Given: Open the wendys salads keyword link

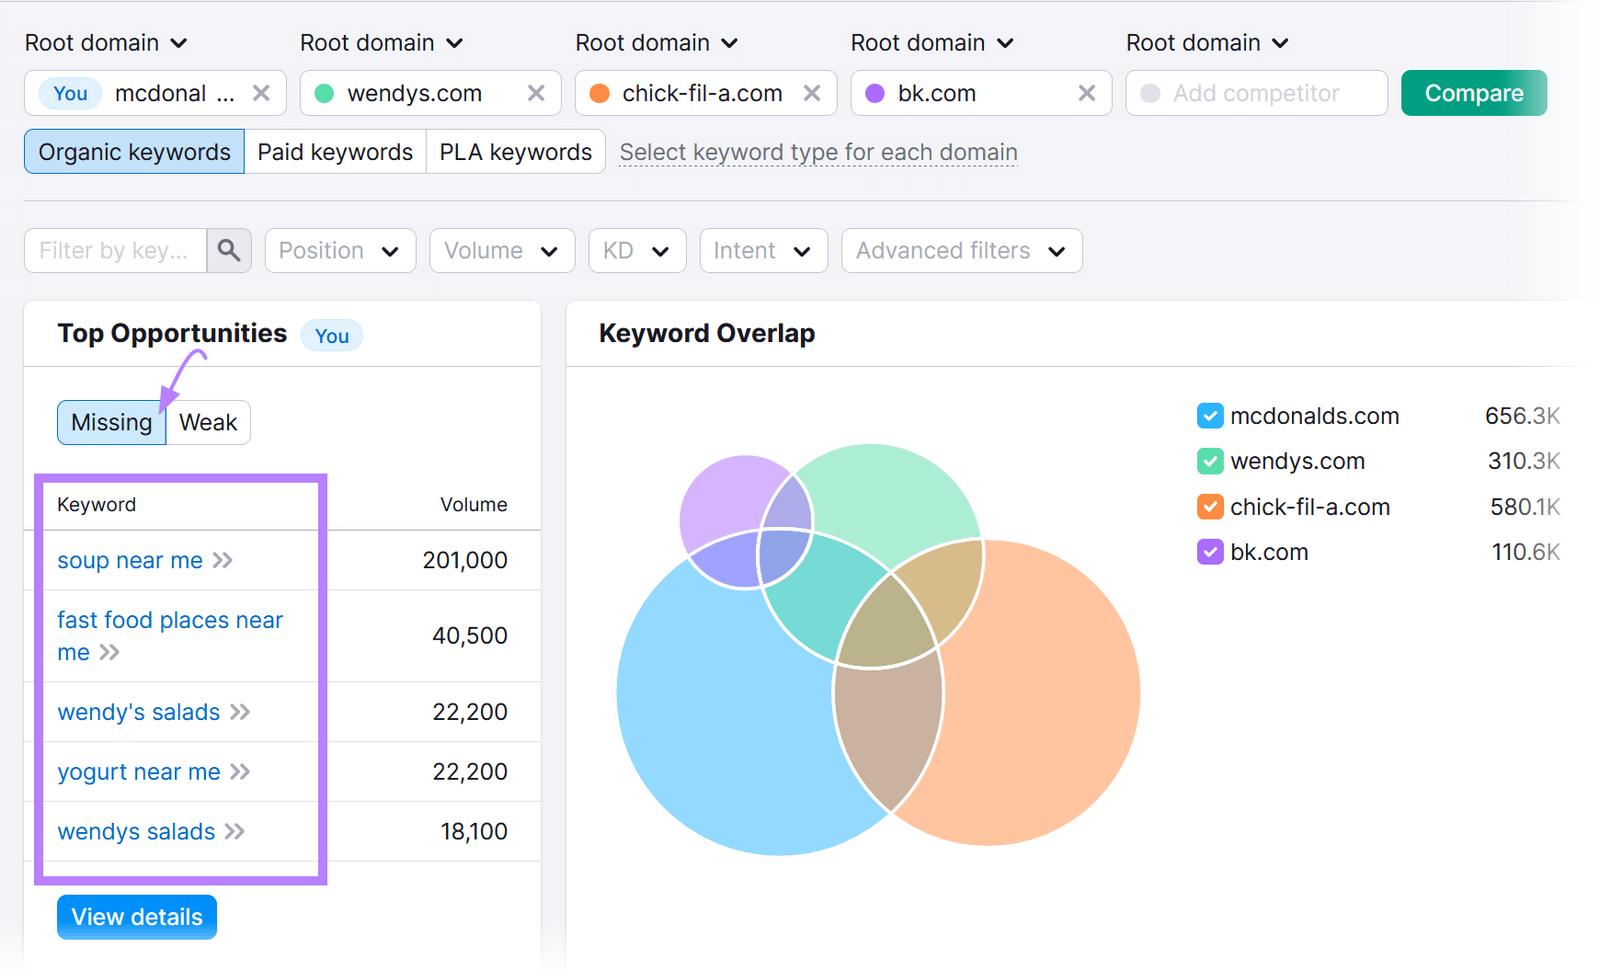Looking at the screenshot, I should (136, 832).
